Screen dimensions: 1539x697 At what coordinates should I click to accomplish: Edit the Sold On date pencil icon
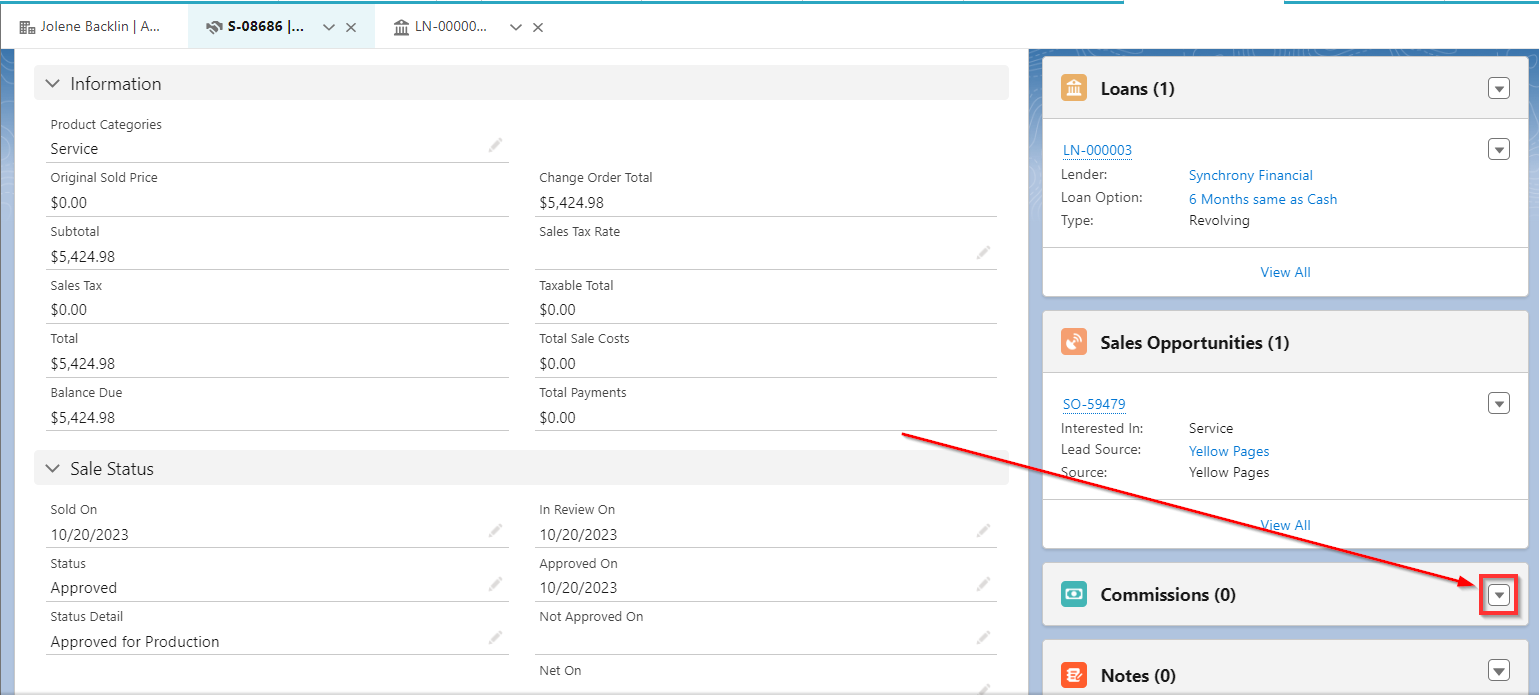coord(495,531)
